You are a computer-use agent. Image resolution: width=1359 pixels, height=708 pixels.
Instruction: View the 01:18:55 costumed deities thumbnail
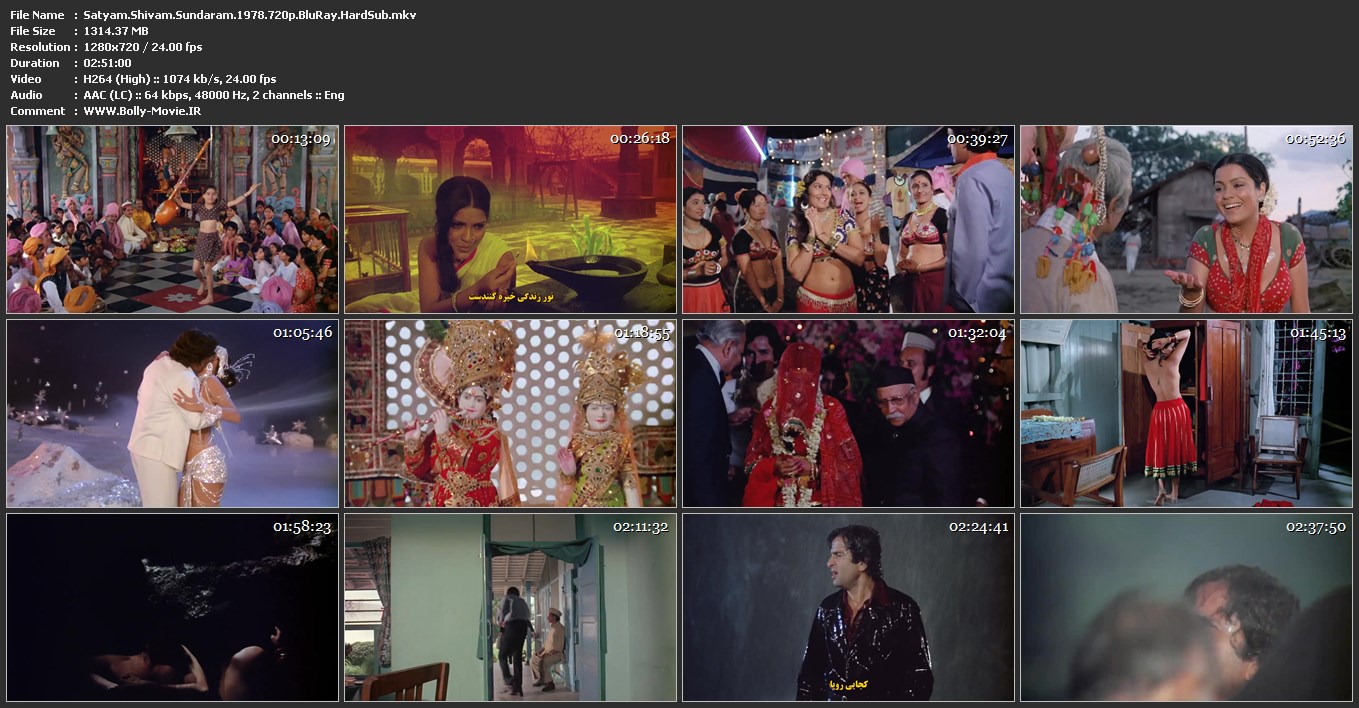pyautogui.click(x=510, y=413)
